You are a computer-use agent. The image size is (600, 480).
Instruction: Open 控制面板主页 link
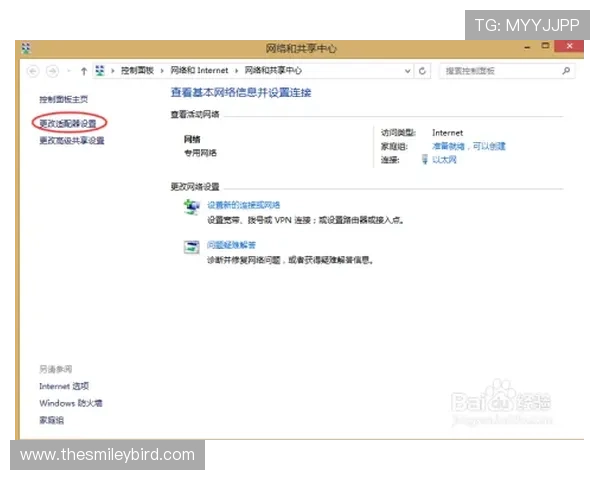point(64,100)
